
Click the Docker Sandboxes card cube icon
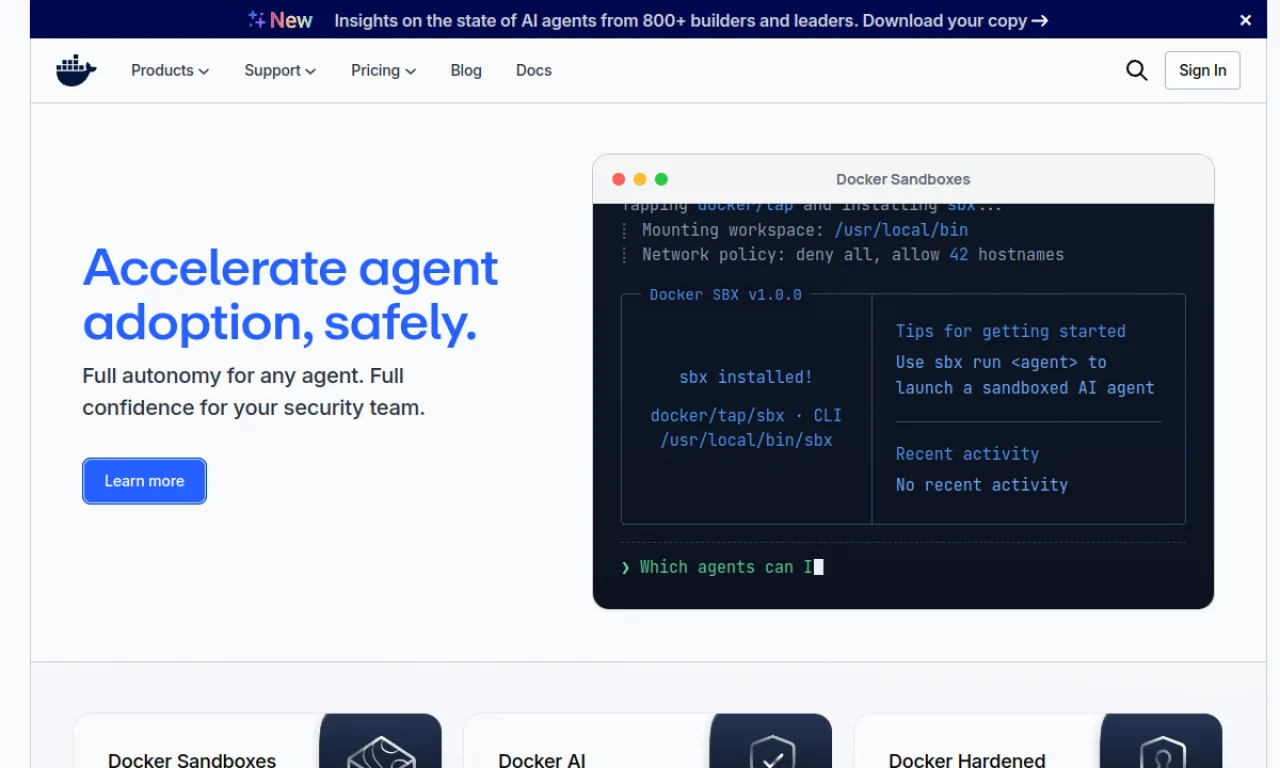(x=381, y=752)
